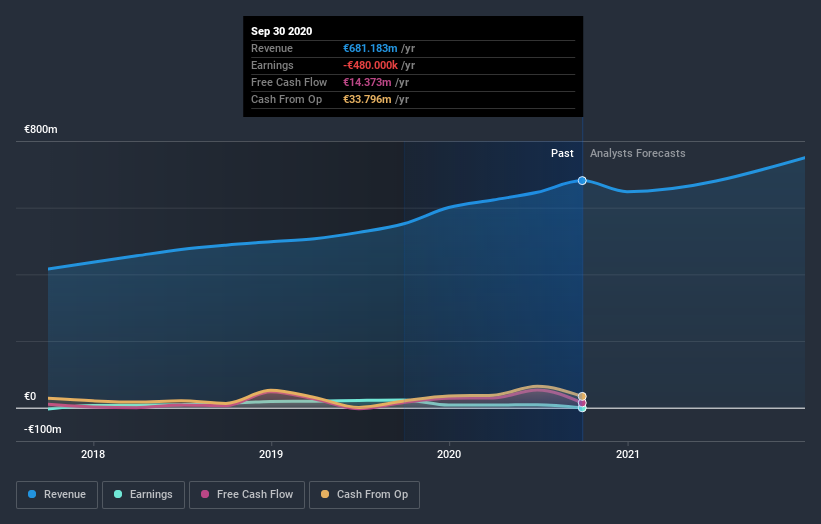The image size is (821, 524).
Task: Select the pink Free Cash Flow data point
Action: coord(582,403)
